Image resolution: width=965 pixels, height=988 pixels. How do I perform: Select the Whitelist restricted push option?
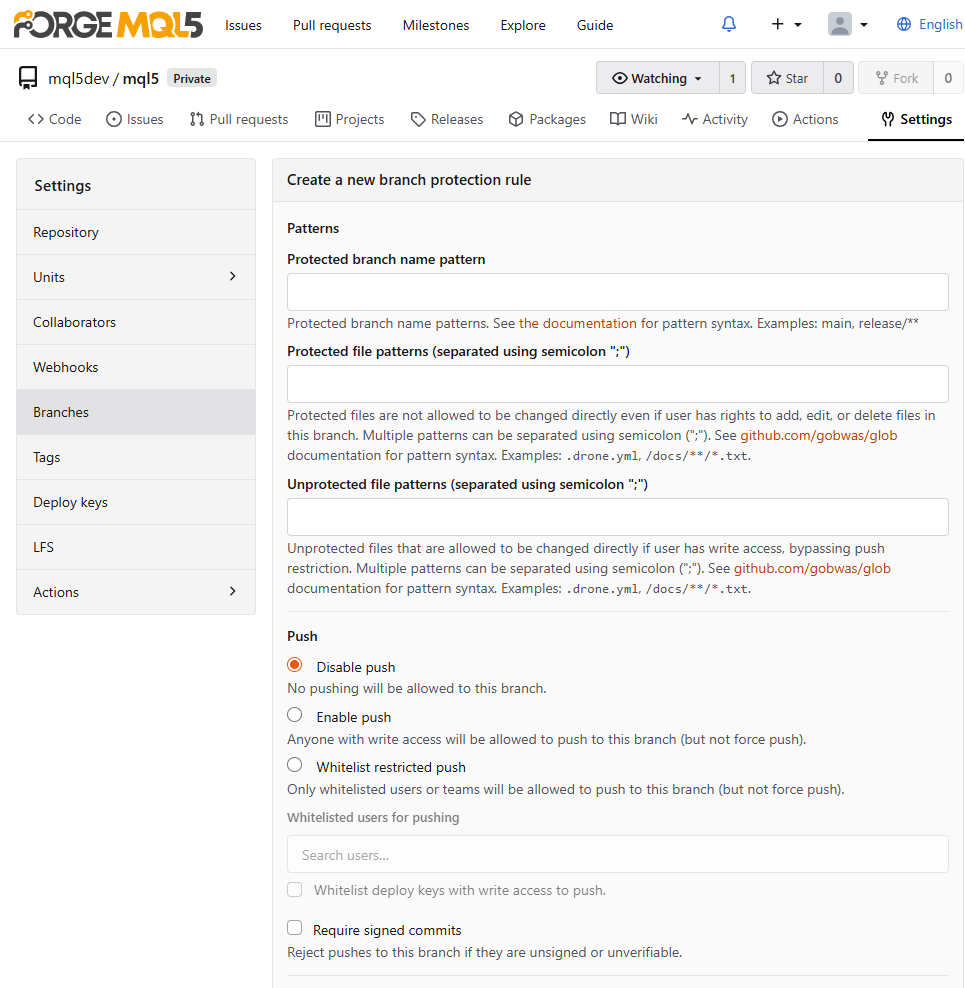(294, 765)
